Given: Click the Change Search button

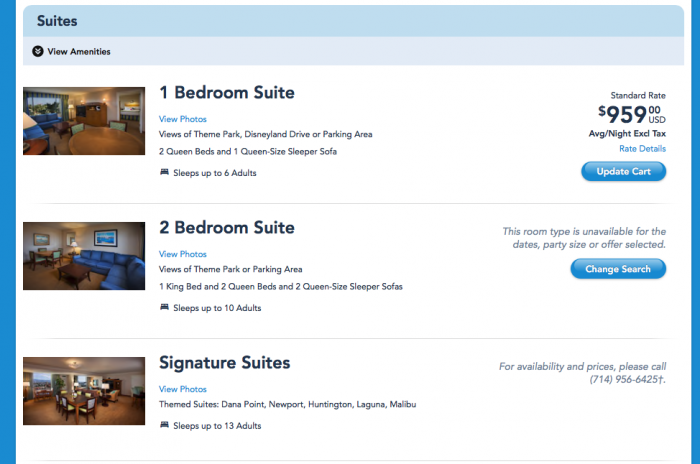Looking at the screenshot, I should point(618,269).
